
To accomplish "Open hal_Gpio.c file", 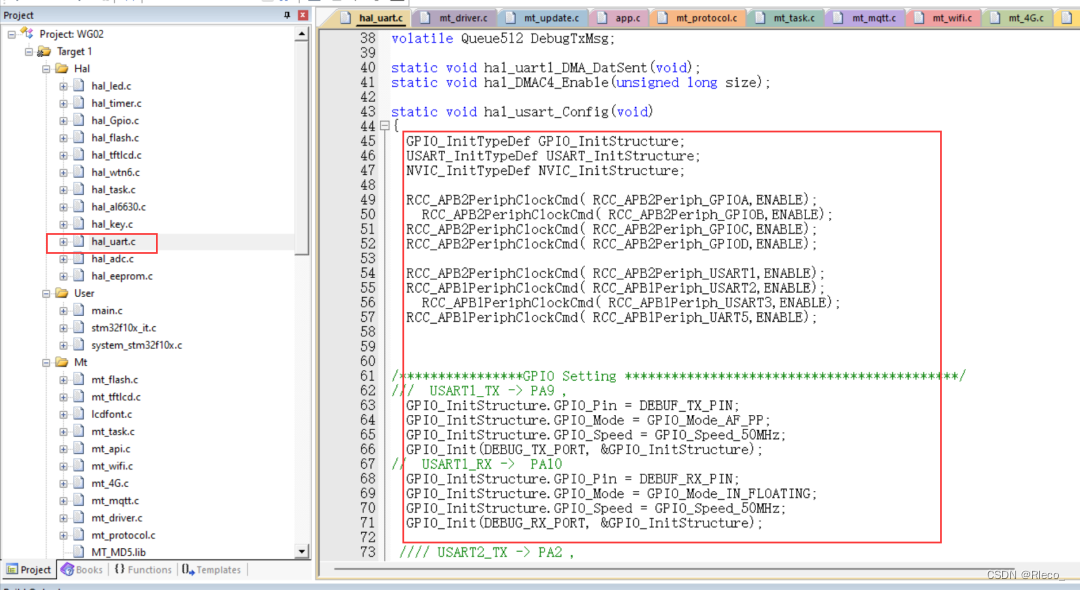I will (x=114, y=120).
